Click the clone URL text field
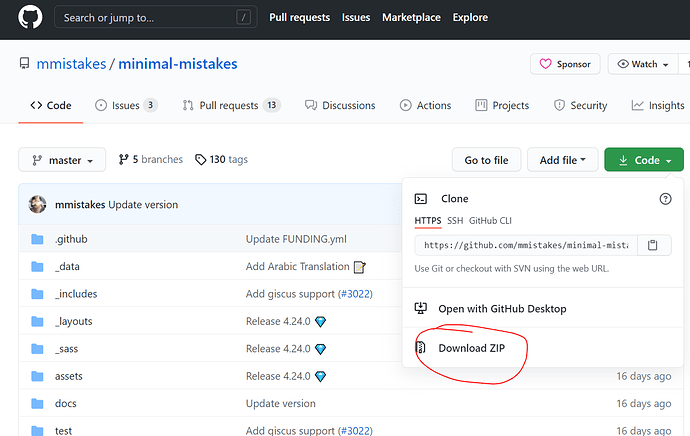Screen dimensions: 690x436 click(526, 245)
